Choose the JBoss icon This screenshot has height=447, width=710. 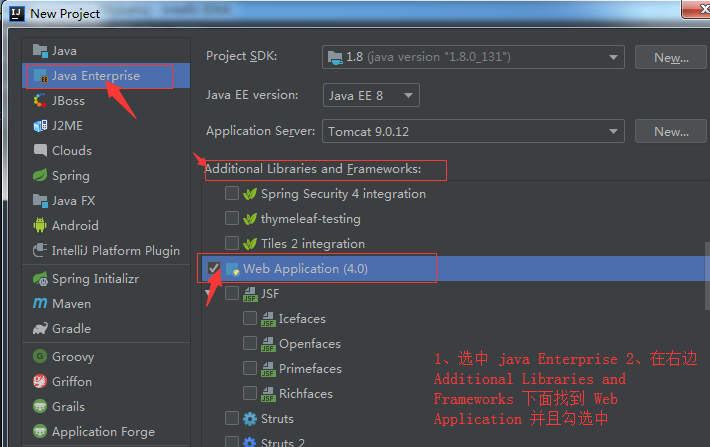40,101
